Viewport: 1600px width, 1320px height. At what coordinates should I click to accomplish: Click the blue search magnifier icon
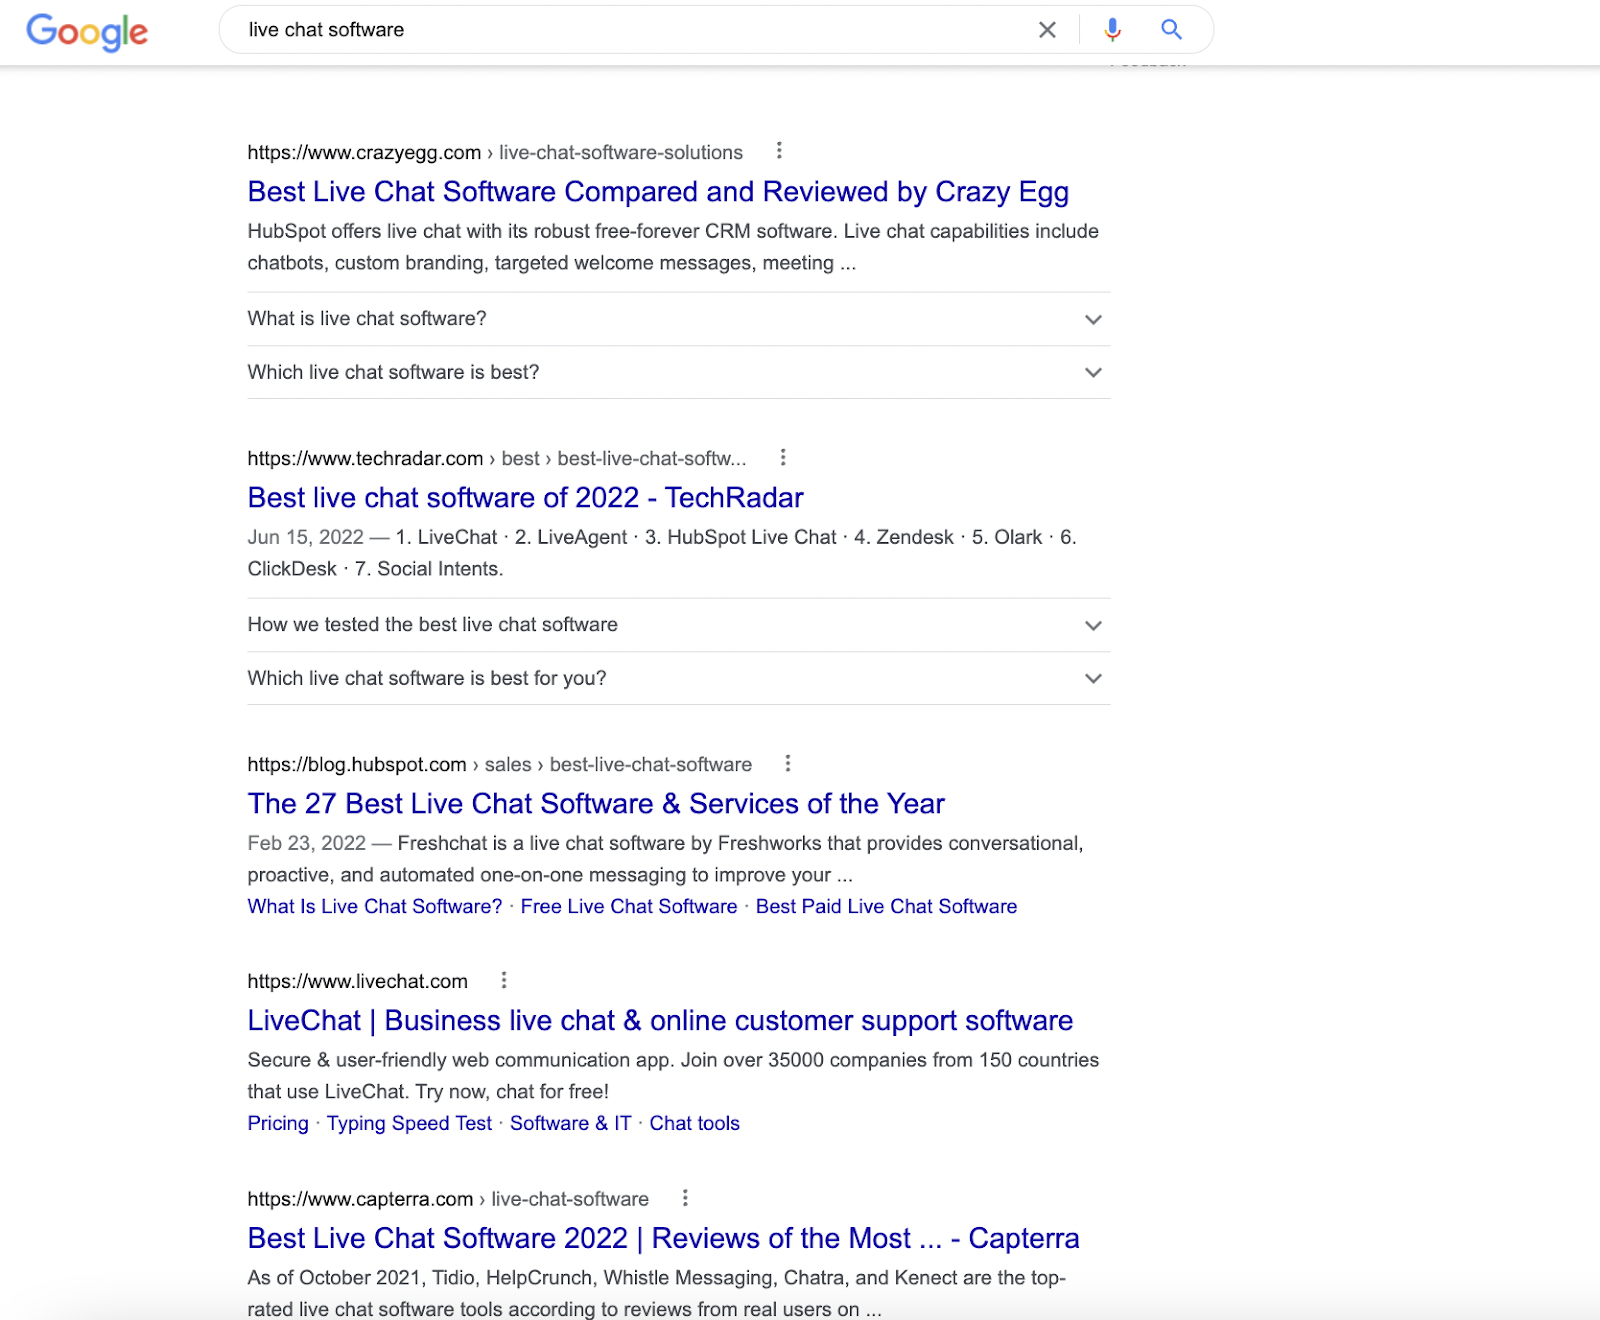(1171, 30)
